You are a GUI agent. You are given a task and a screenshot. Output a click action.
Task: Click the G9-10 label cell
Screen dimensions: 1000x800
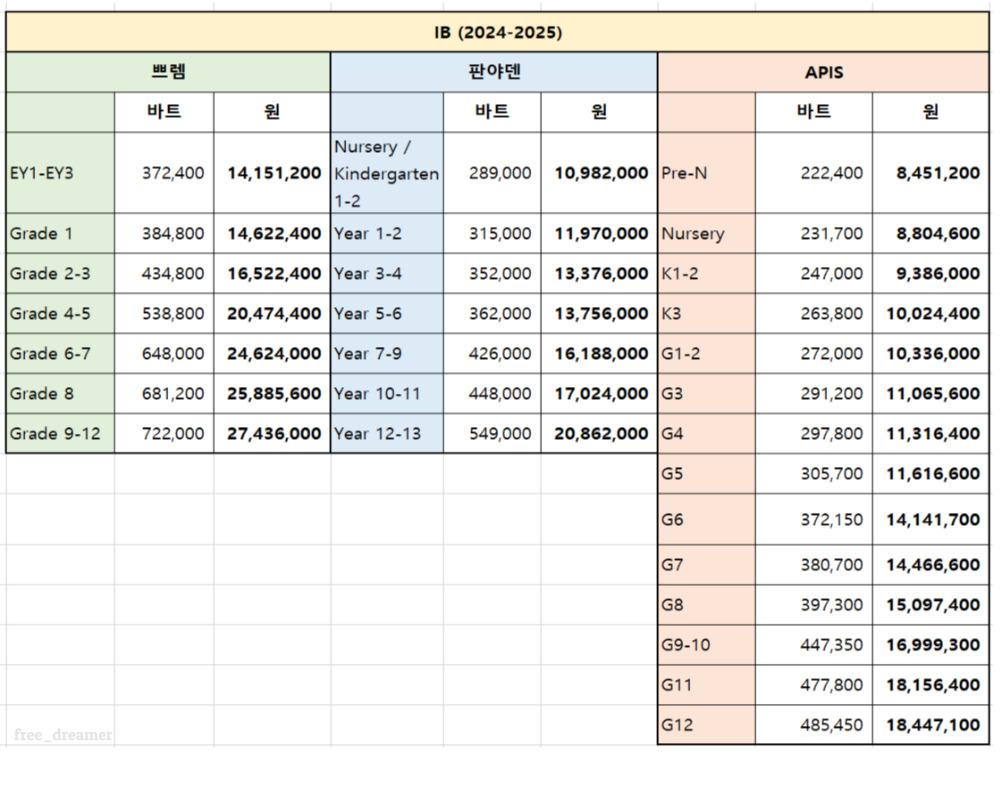point(707,645)
